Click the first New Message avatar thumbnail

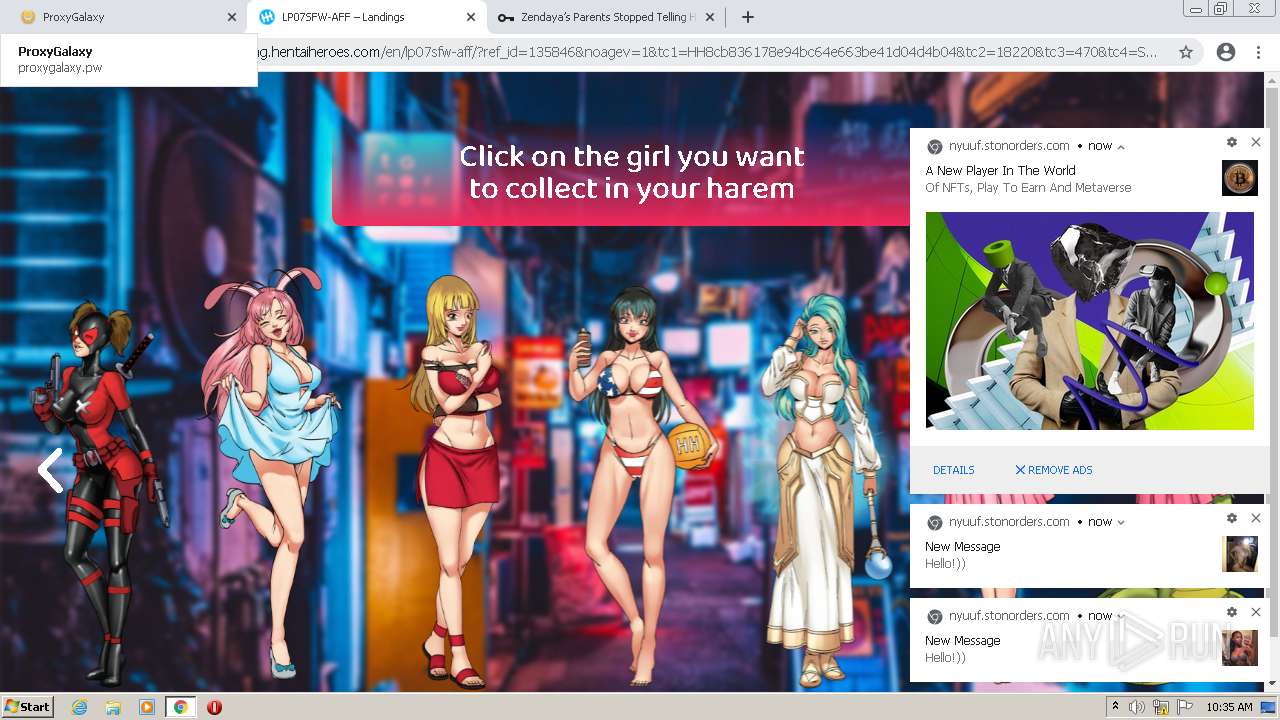tap(1240, 554)
